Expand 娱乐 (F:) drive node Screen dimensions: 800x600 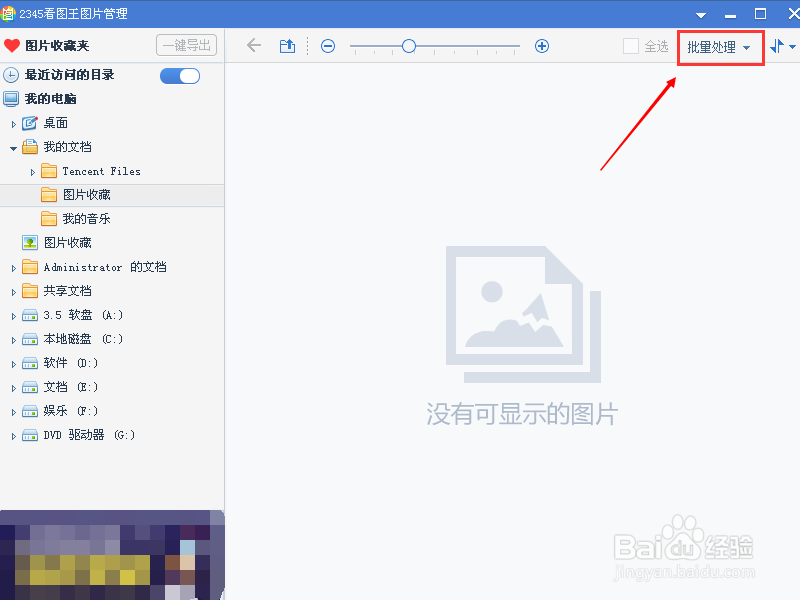point(13,412)
